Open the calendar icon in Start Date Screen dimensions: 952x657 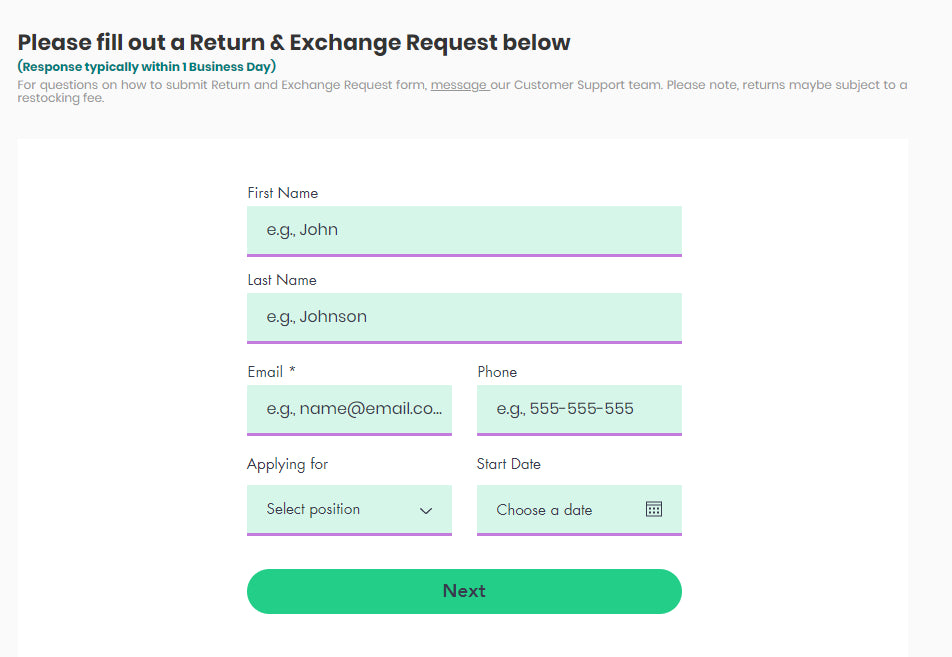654,509
